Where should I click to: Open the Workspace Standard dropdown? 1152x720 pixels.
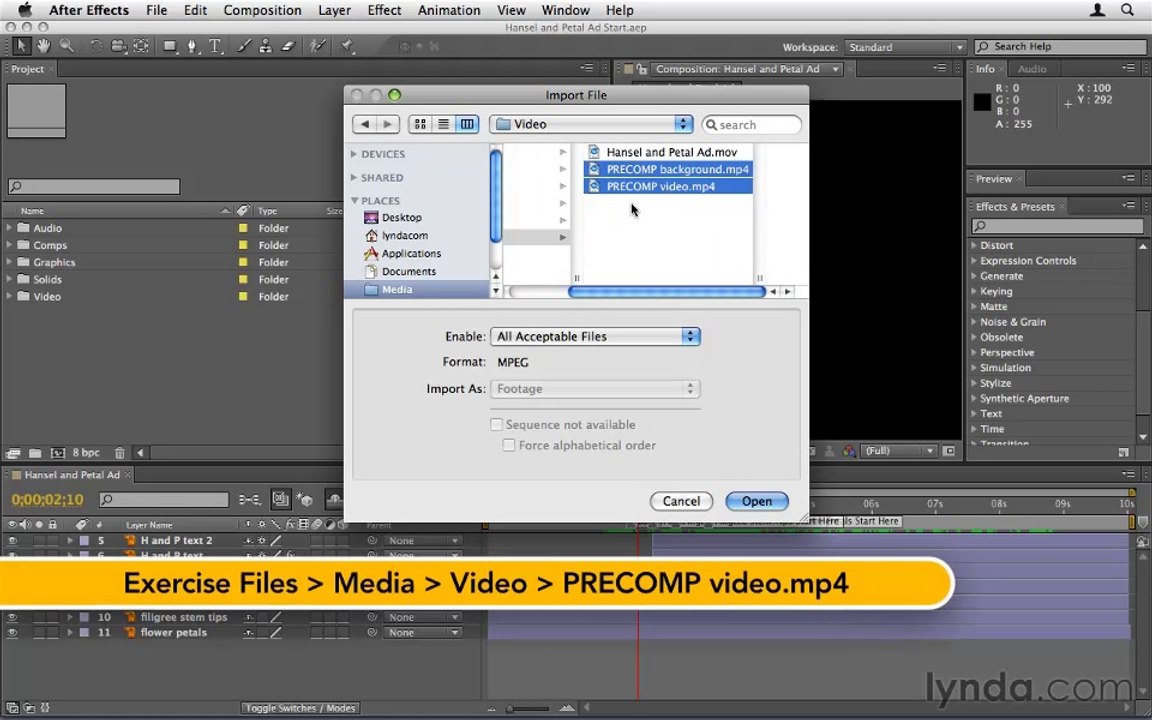pos(904,47)
